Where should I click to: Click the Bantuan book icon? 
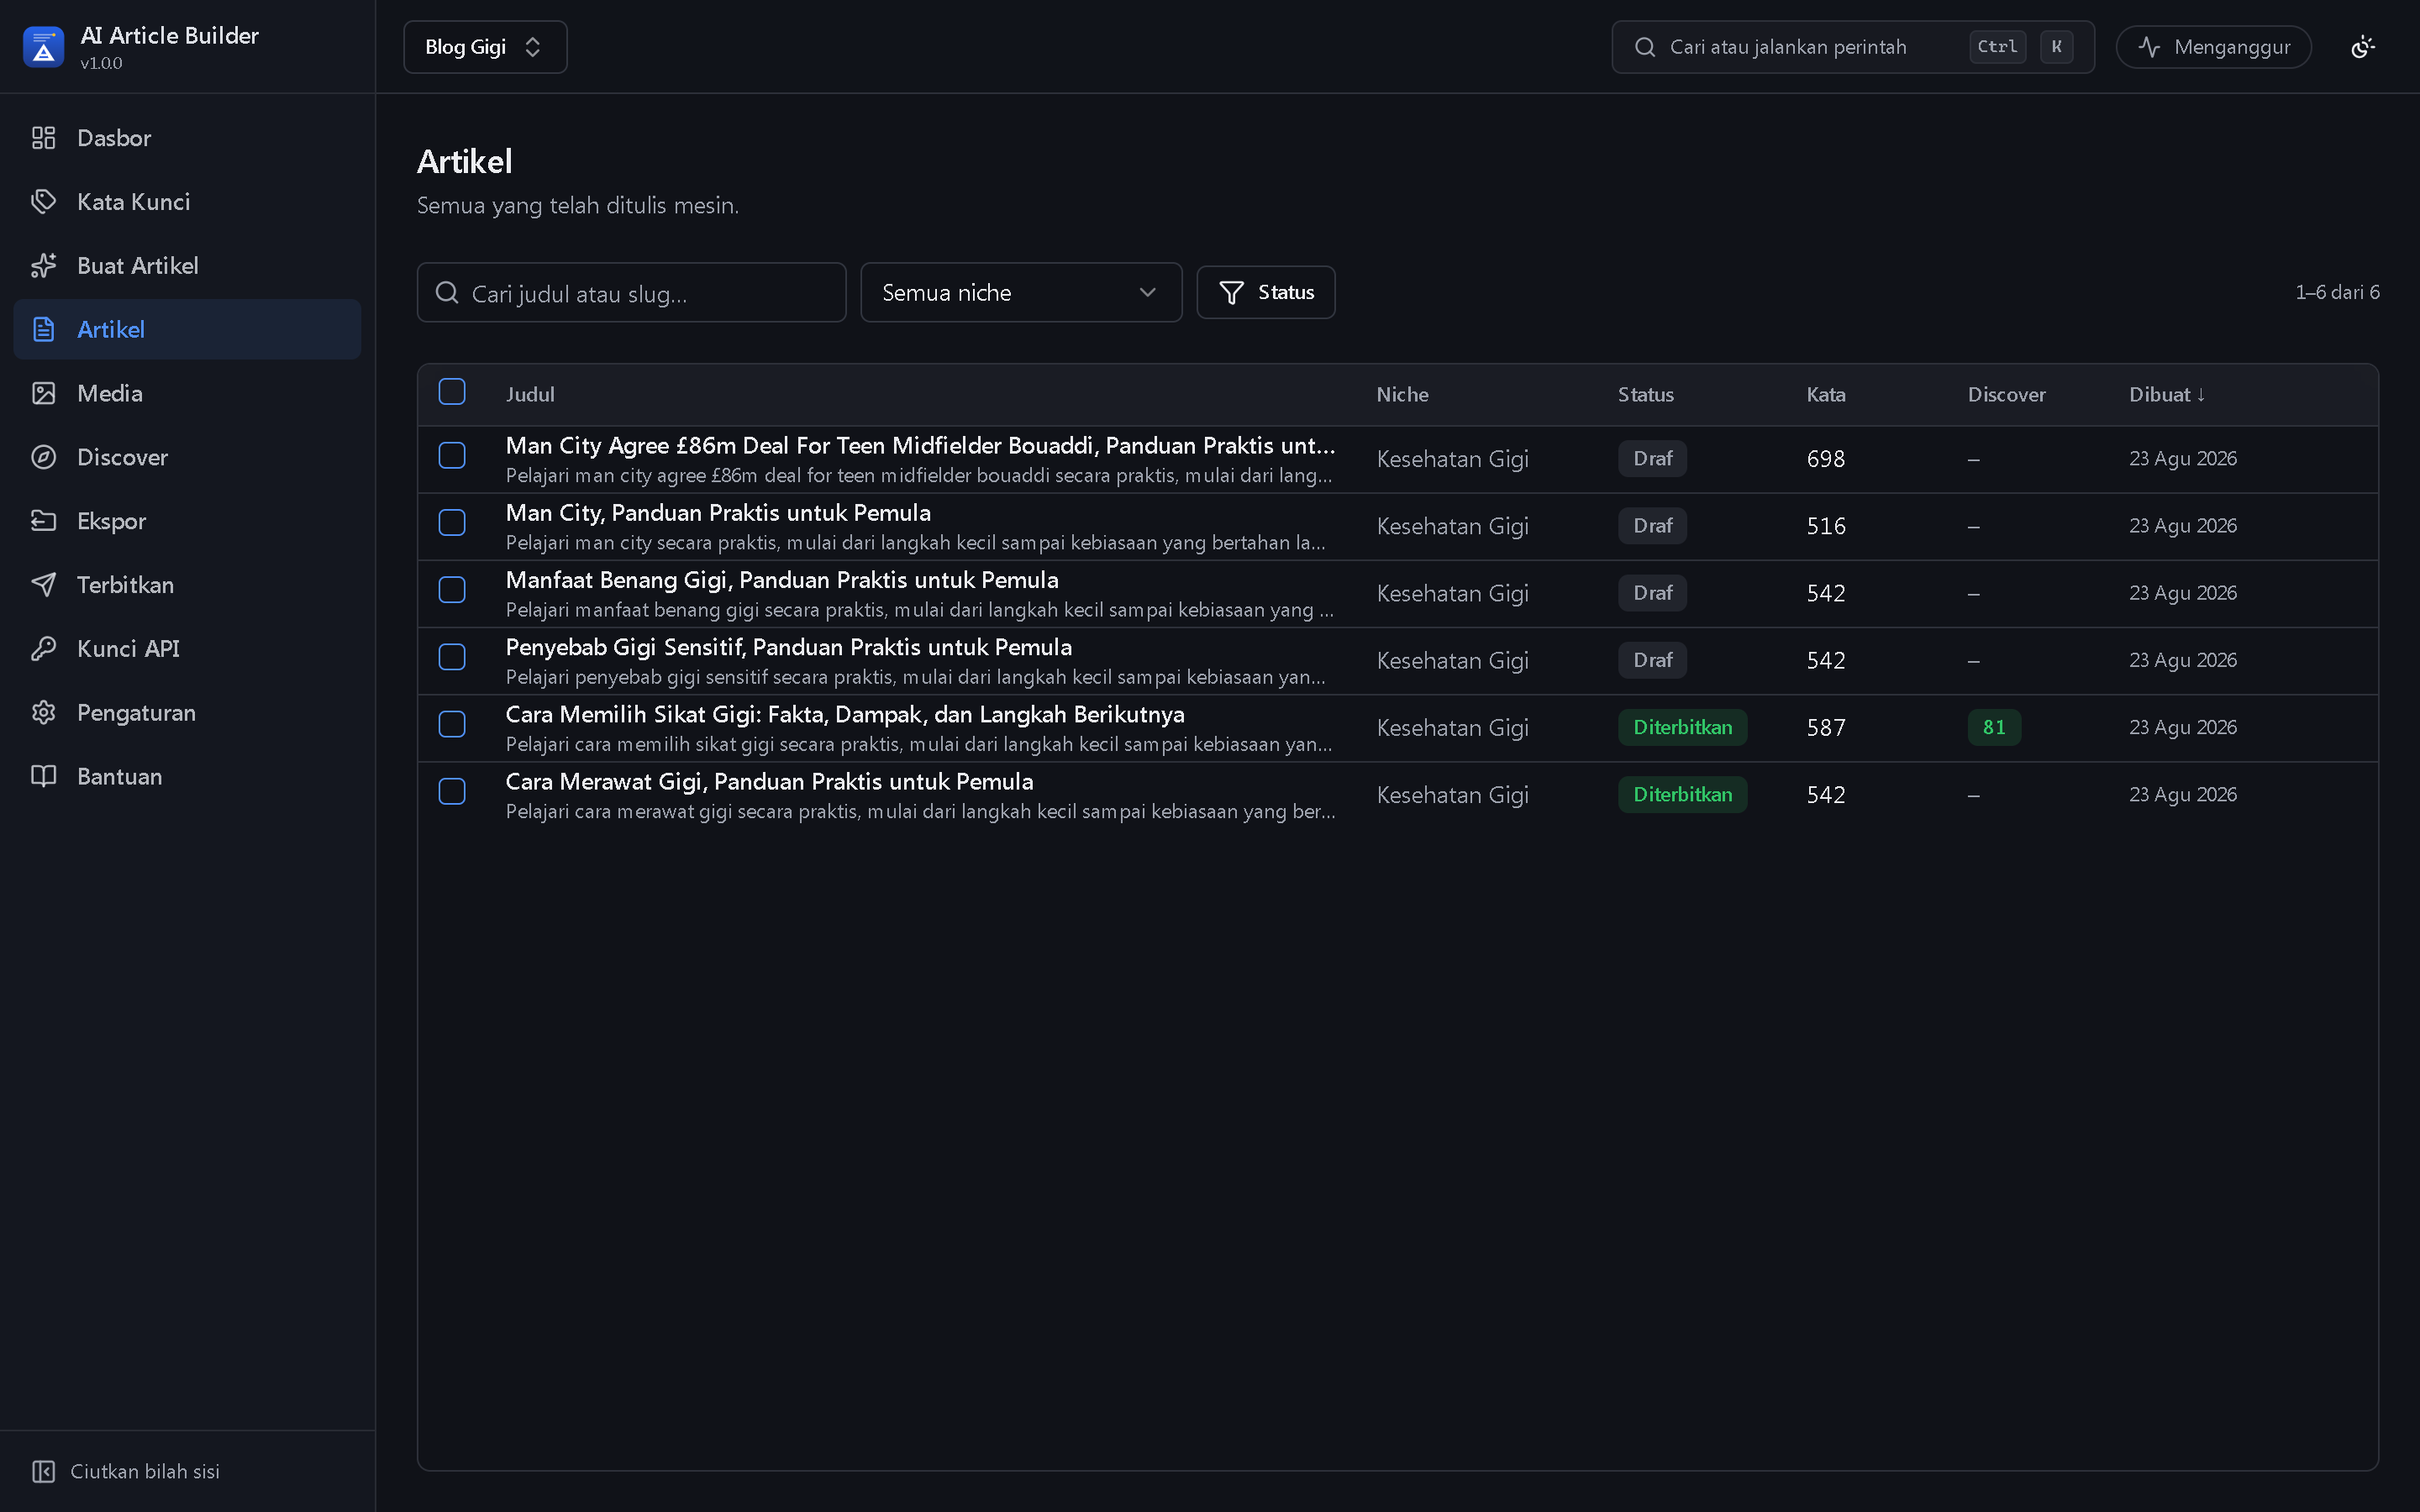43,777
